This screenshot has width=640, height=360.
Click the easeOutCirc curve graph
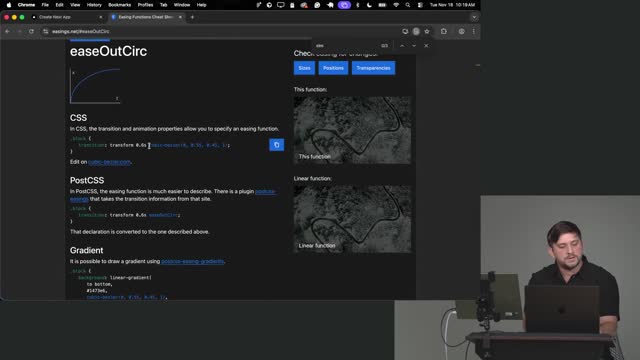coord(95,85)
